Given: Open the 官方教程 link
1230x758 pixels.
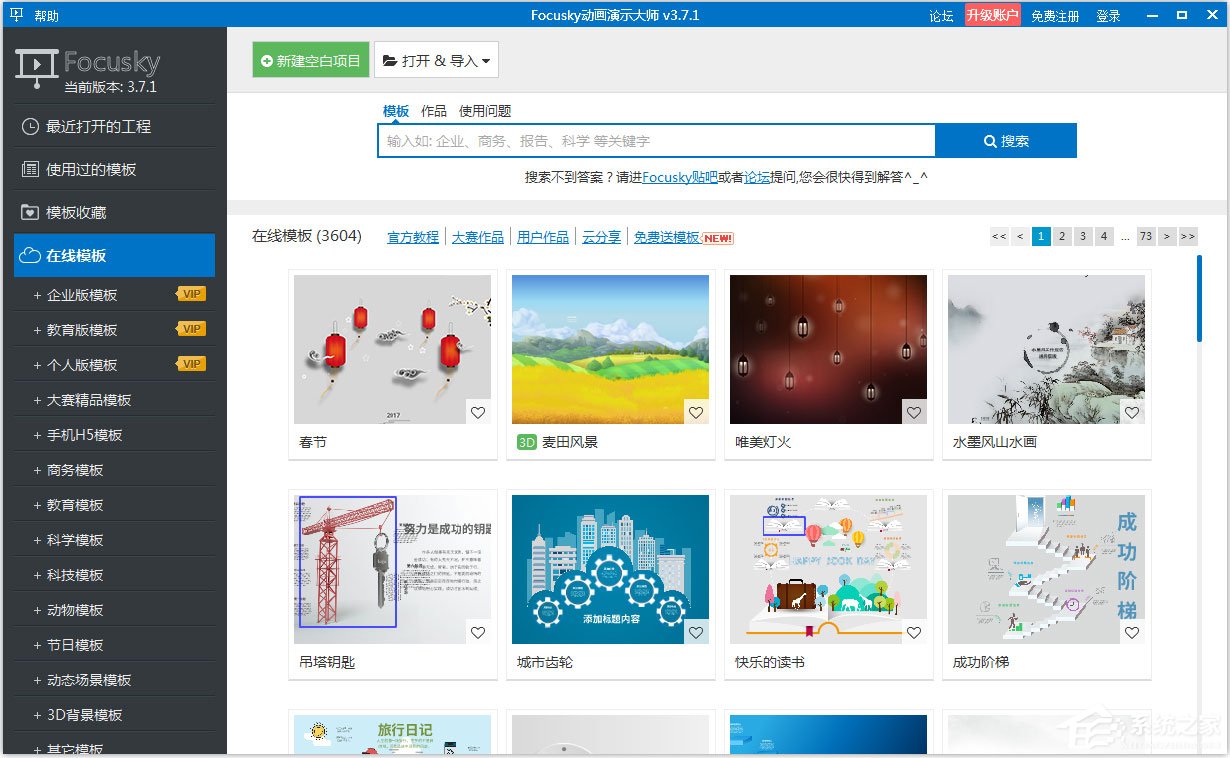Looking at the screenshot, I should point(413,237).
